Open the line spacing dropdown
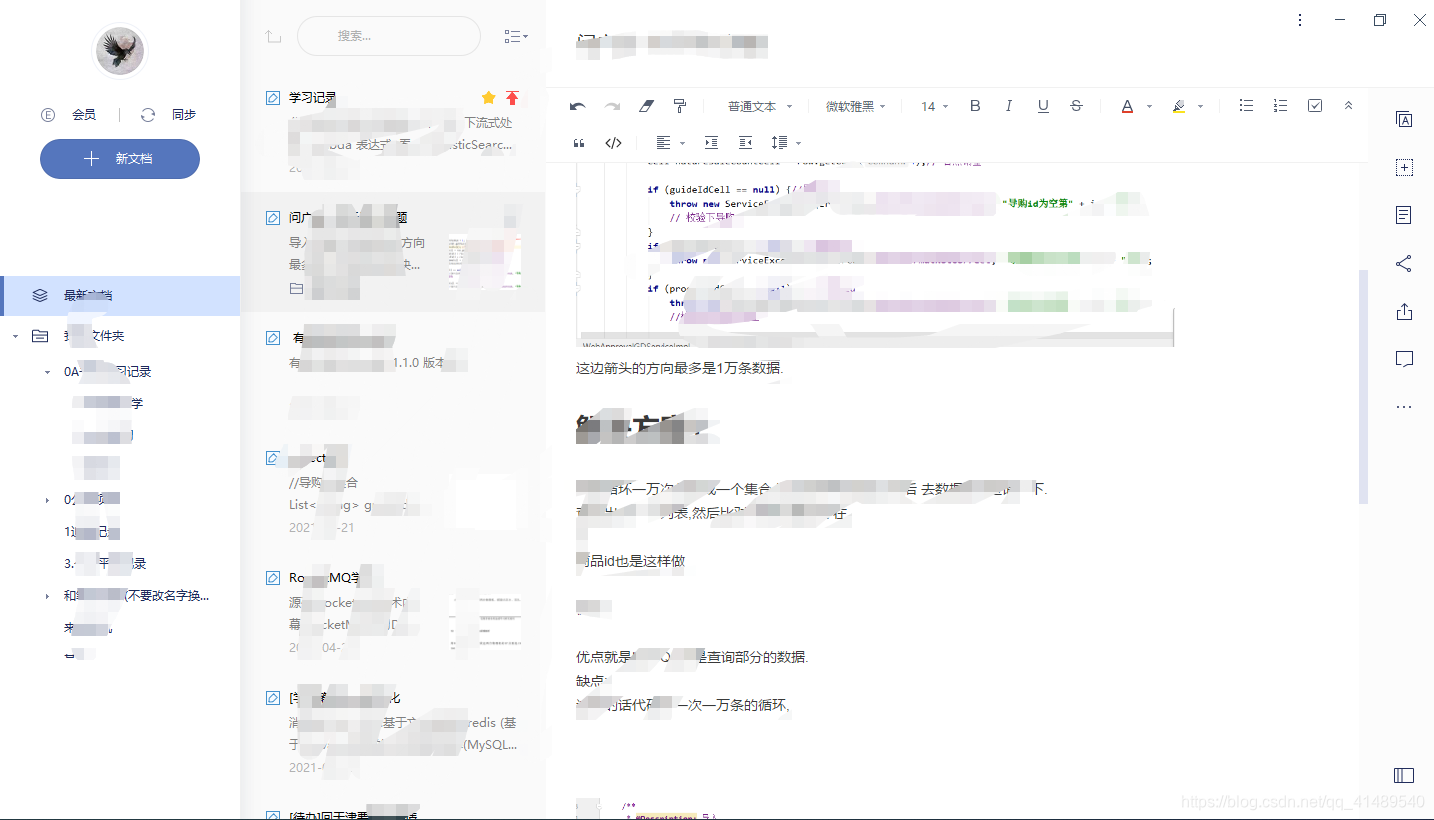This screenshot has width=1434, height=820. [786, 143]
